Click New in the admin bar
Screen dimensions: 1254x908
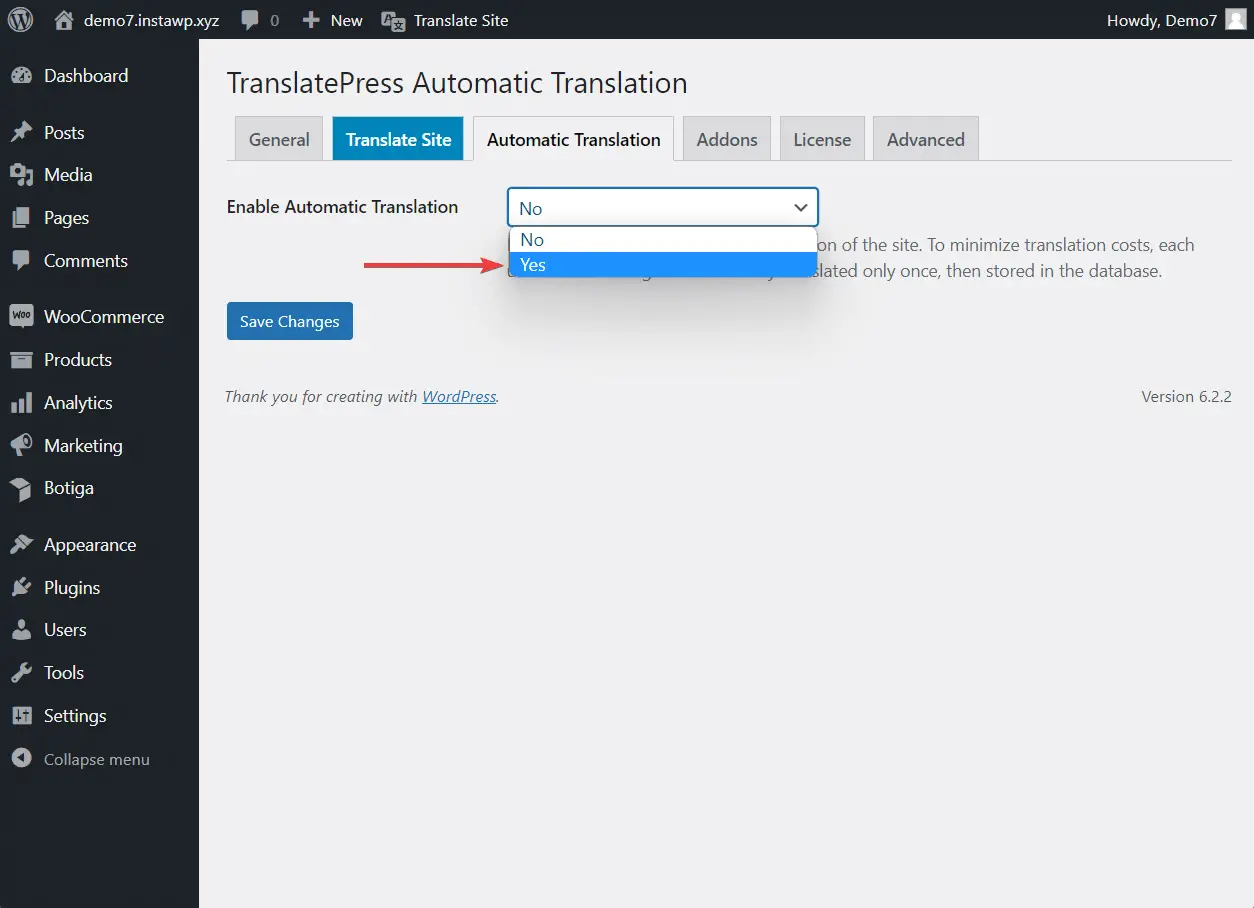[x=347, y=20]
